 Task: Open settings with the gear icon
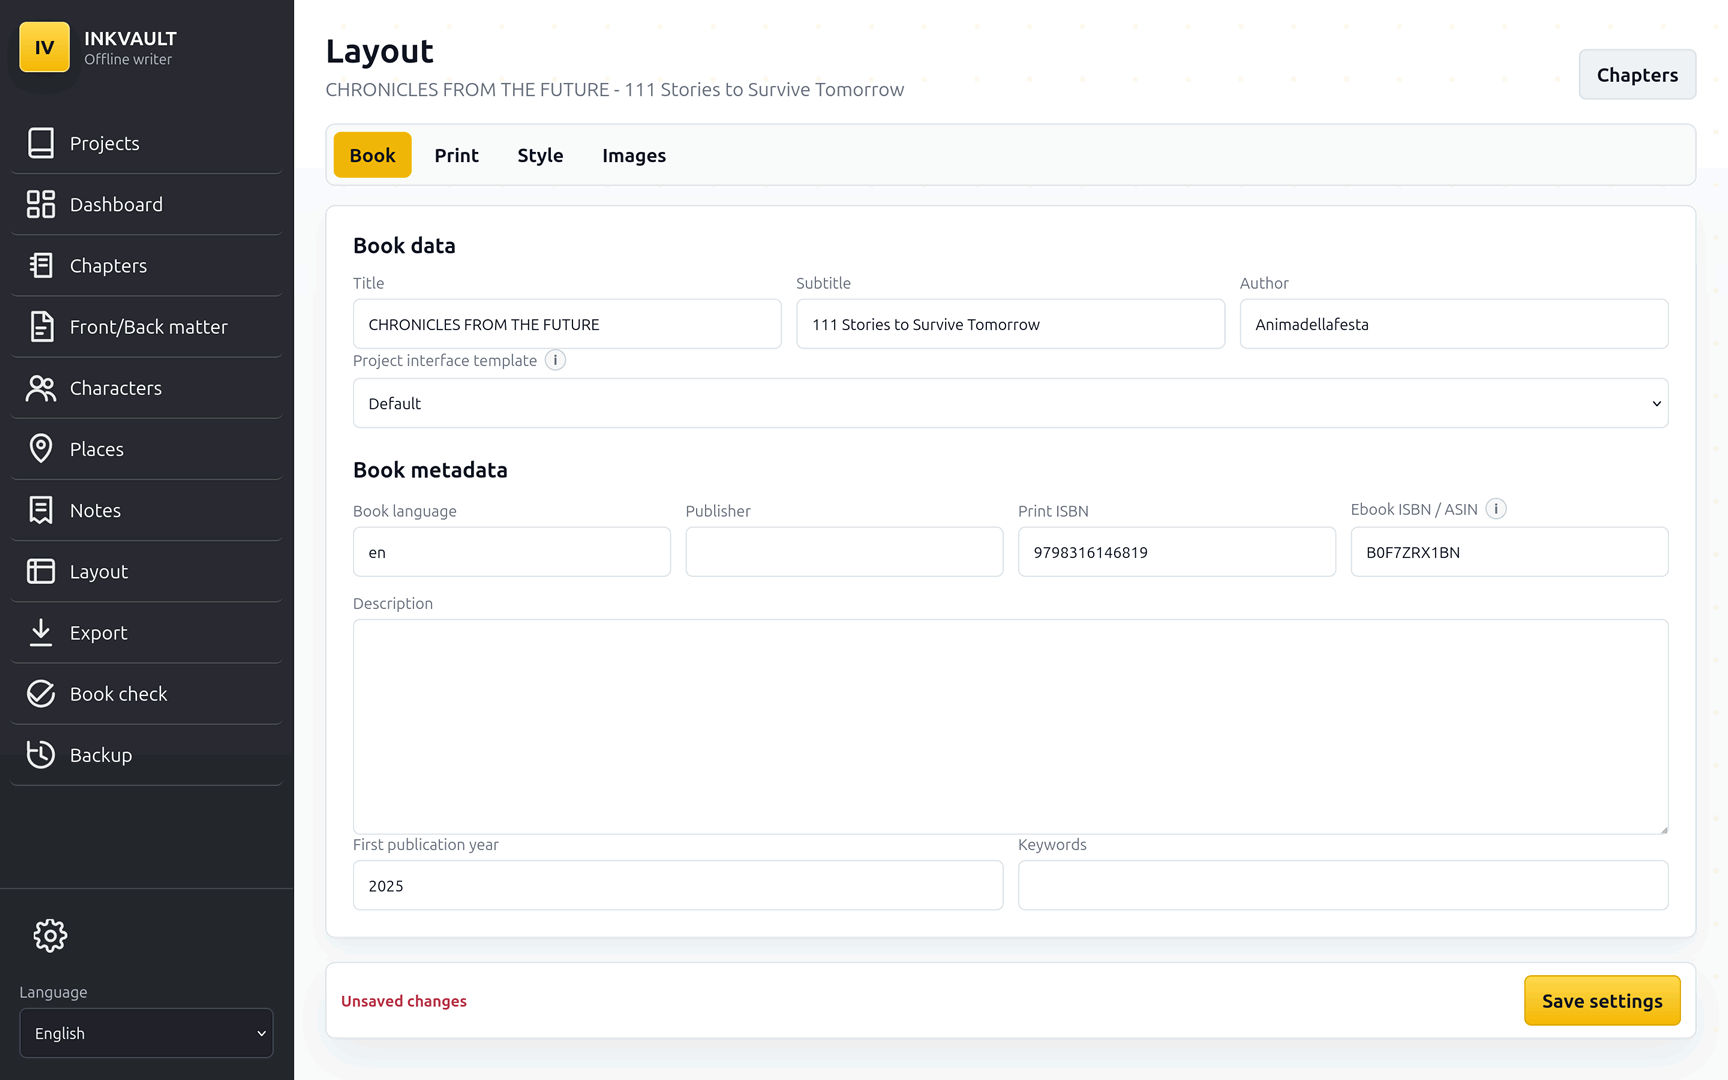tap(50, 935)
